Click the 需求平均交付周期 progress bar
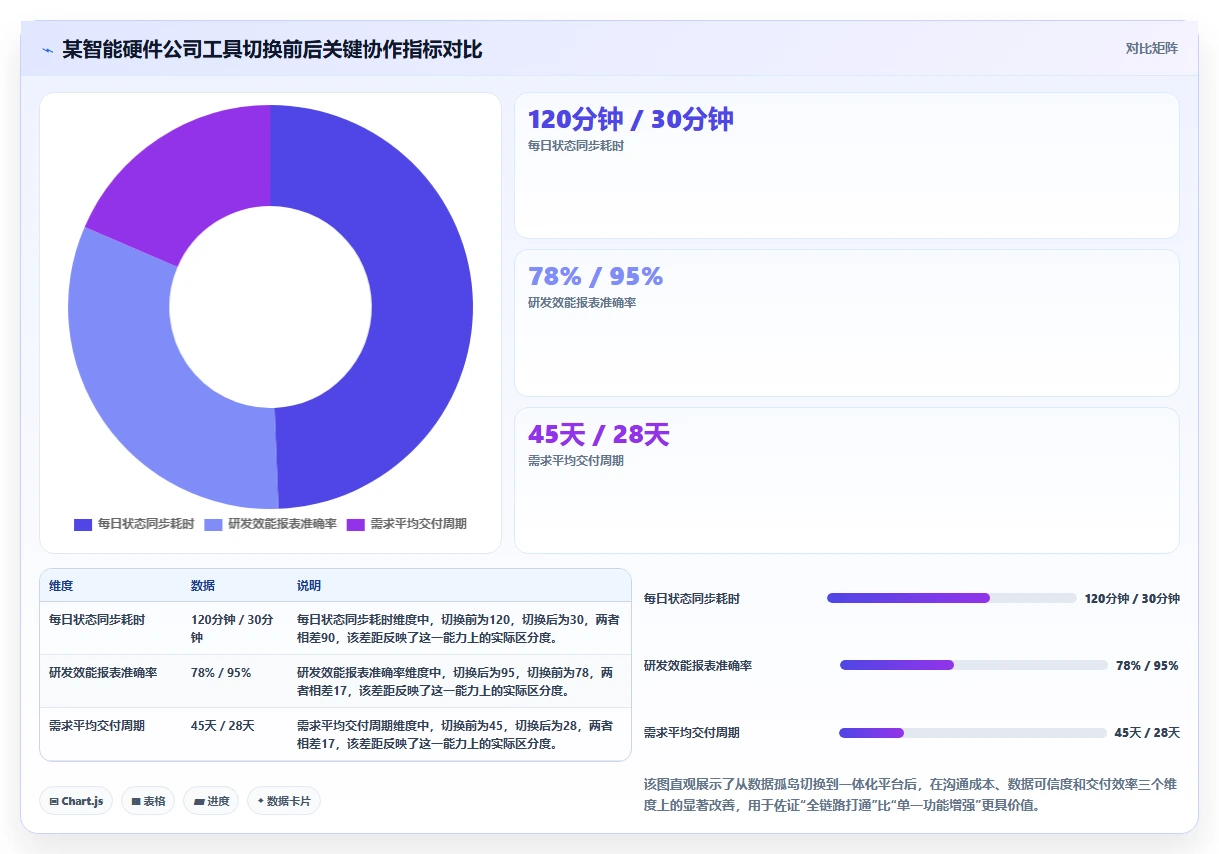The image size is (1219, 854). pyautogui.click(x=972, y=732)
